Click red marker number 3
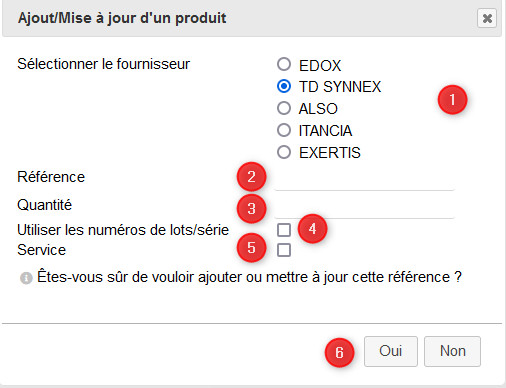 [251, 209]
